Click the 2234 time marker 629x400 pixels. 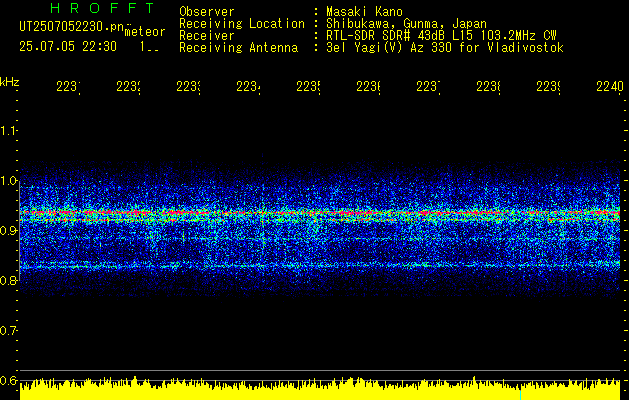(248, 86)
